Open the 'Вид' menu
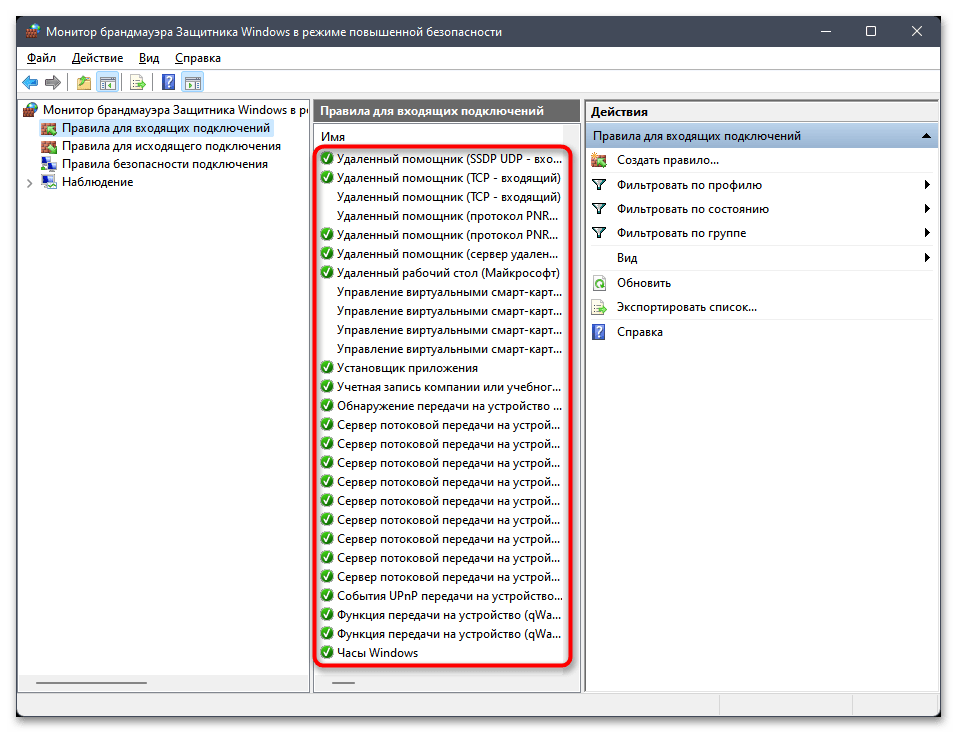The width and height of the screenshot is (957, 733). (149, 58)
